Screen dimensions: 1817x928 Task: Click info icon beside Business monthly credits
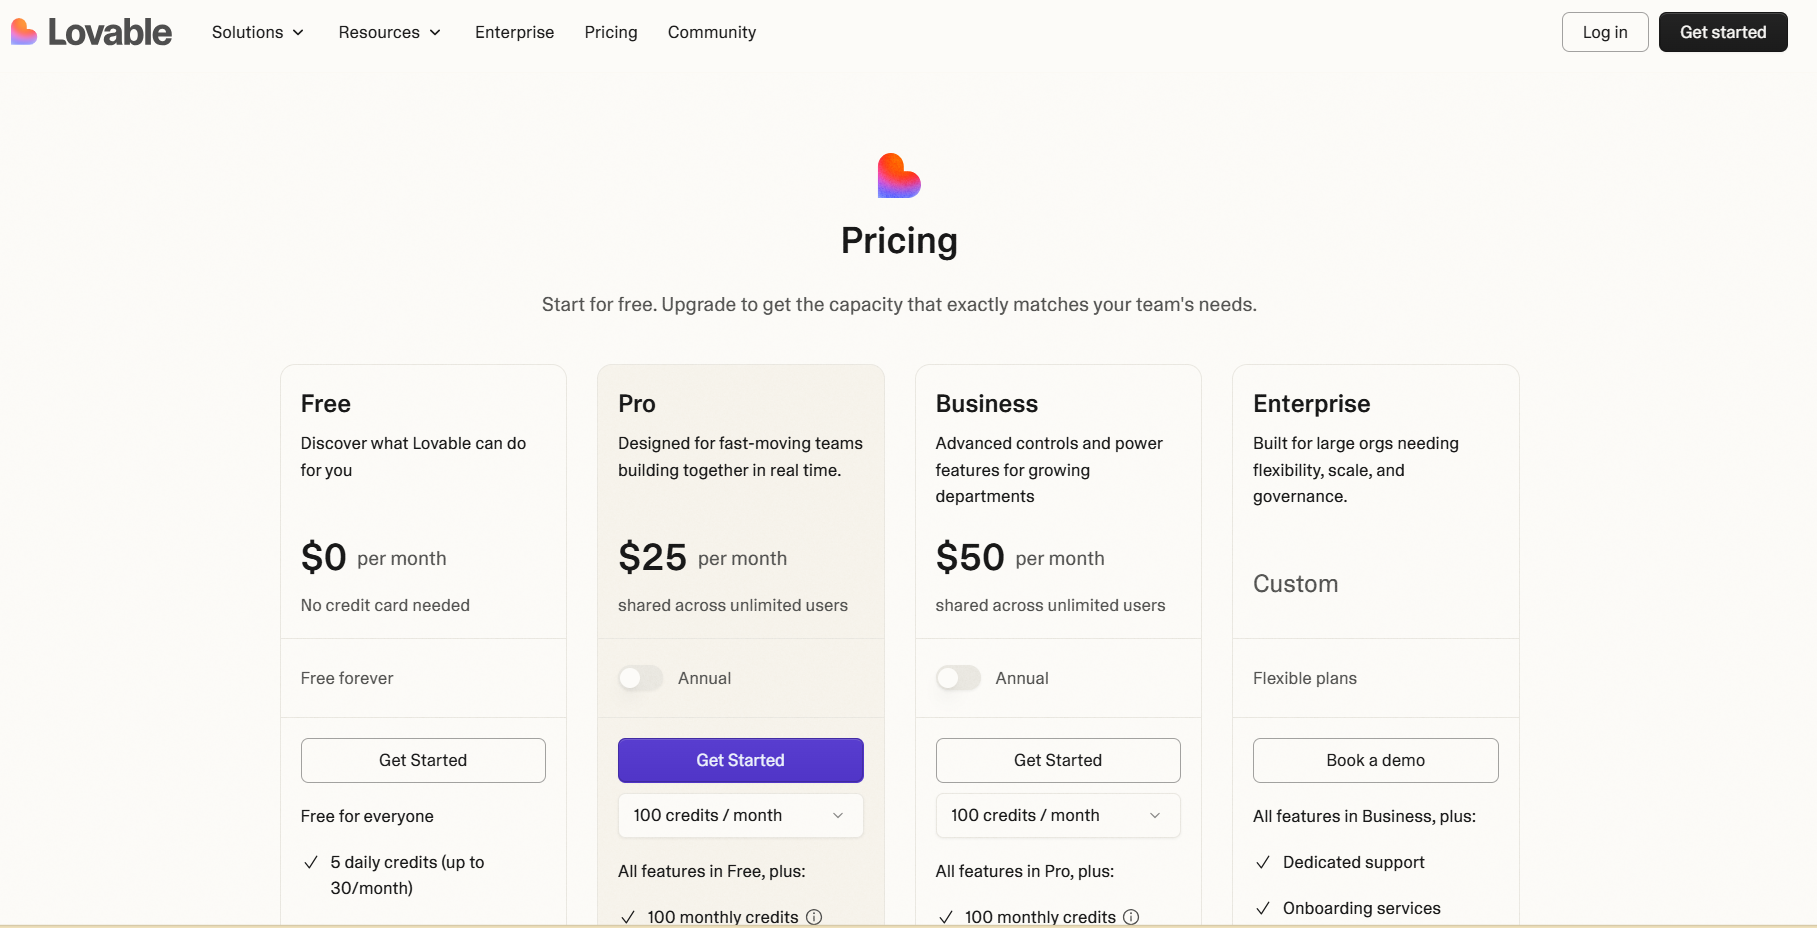(x=1131, y=917)
